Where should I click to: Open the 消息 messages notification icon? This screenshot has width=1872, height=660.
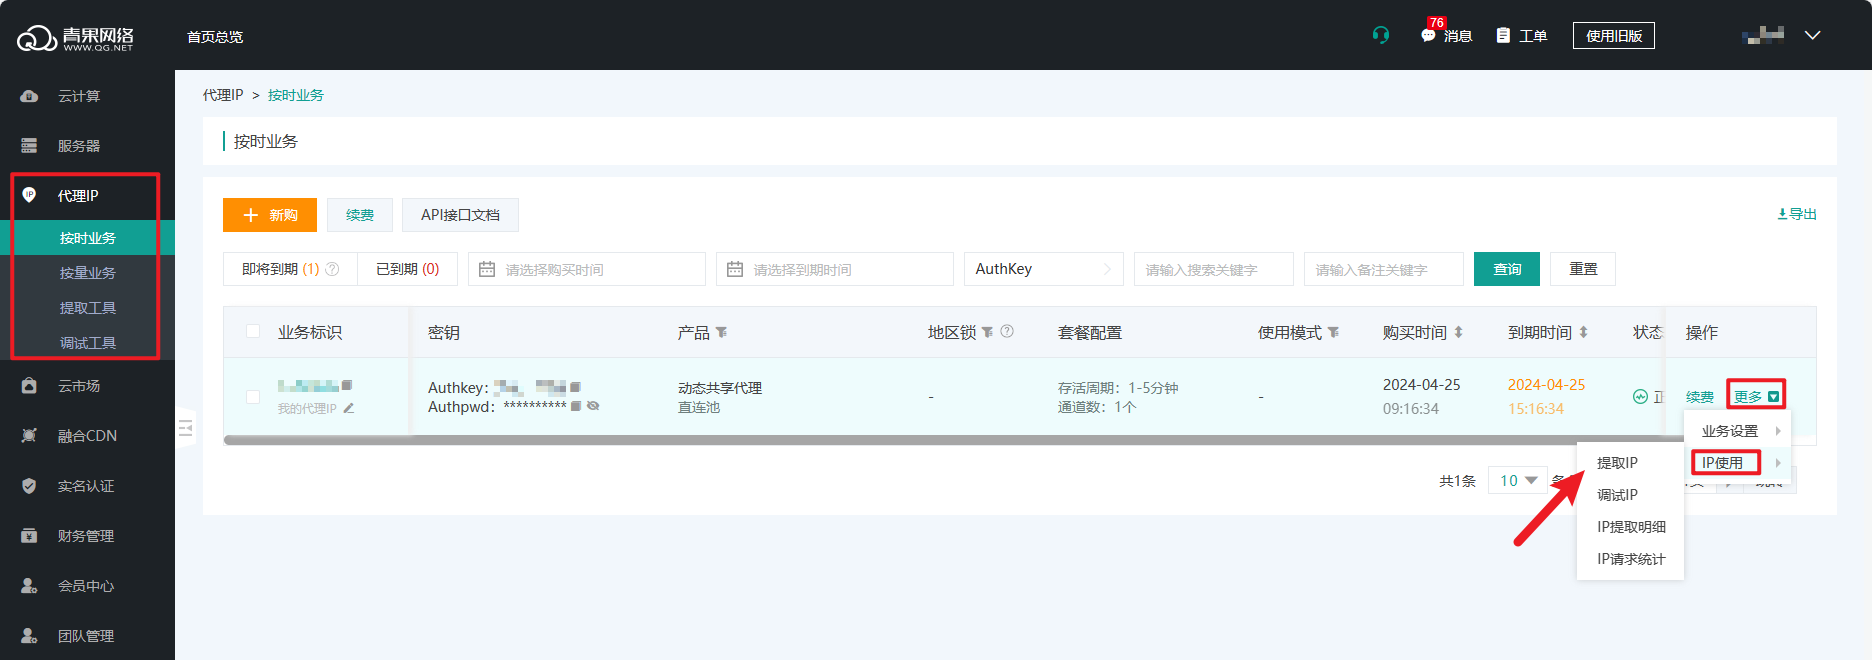pyautogui.click(x=1429, y=35)
